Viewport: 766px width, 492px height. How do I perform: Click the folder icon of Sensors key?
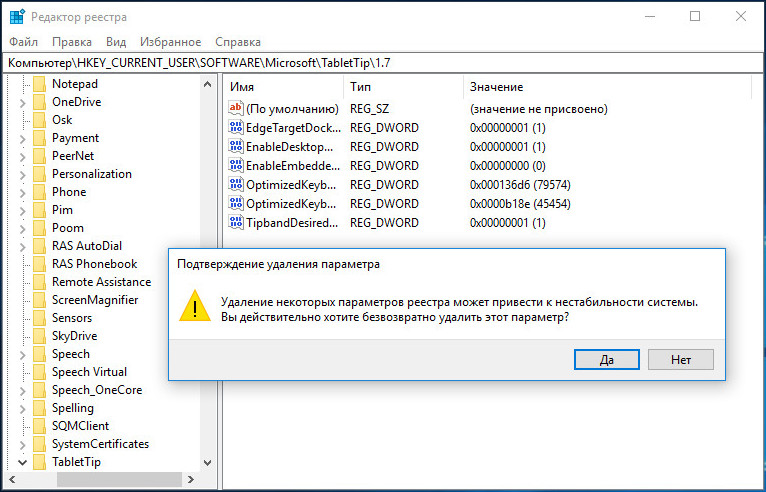(x=40, y=318)
